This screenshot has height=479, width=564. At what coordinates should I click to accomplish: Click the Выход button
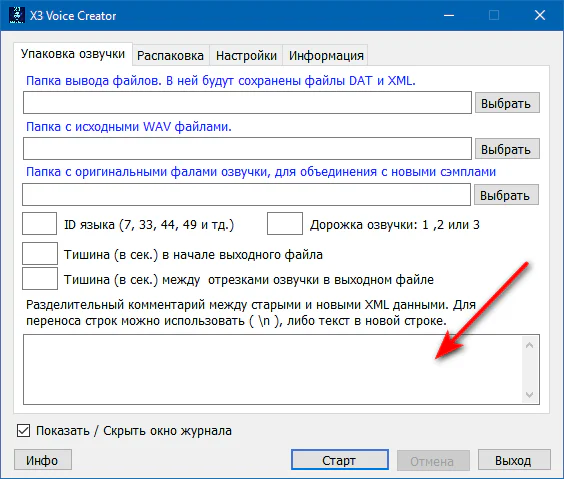click(514, 460)
